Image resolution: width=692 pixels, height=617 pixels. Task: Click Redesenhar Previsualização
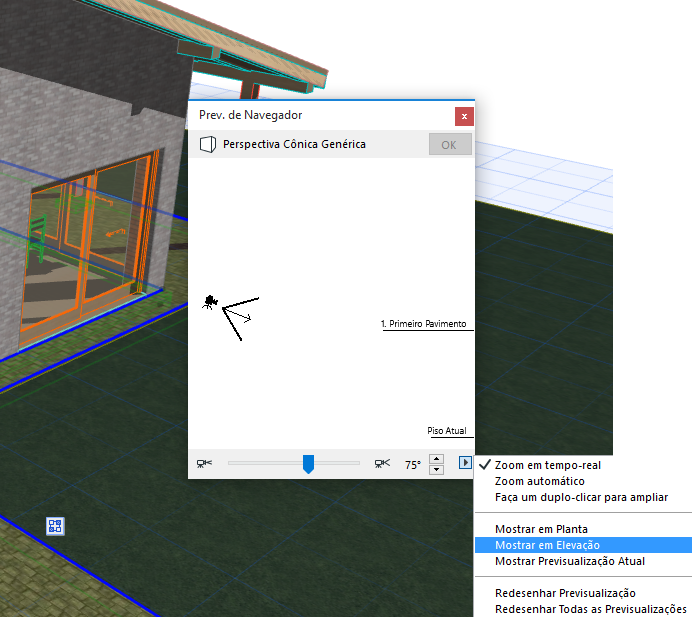[565, 593]
